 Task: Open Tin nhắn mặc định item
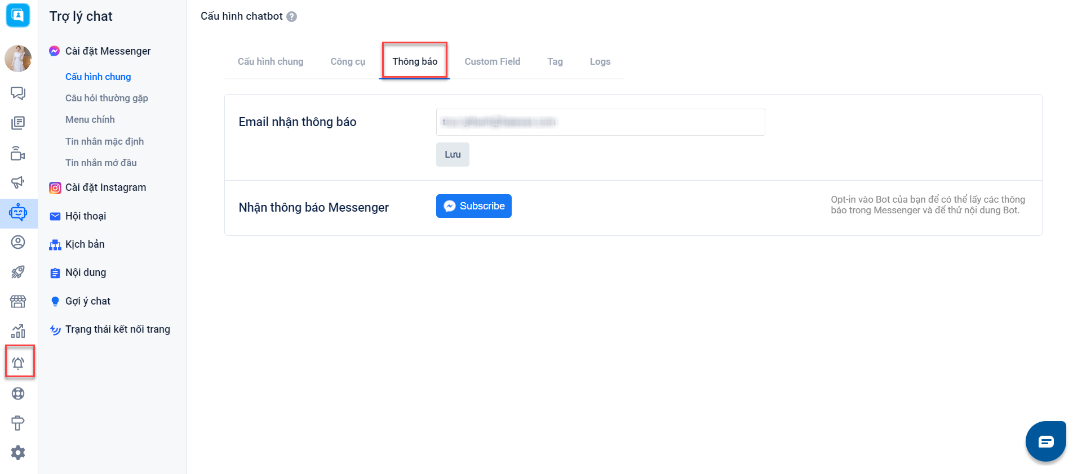104,142
